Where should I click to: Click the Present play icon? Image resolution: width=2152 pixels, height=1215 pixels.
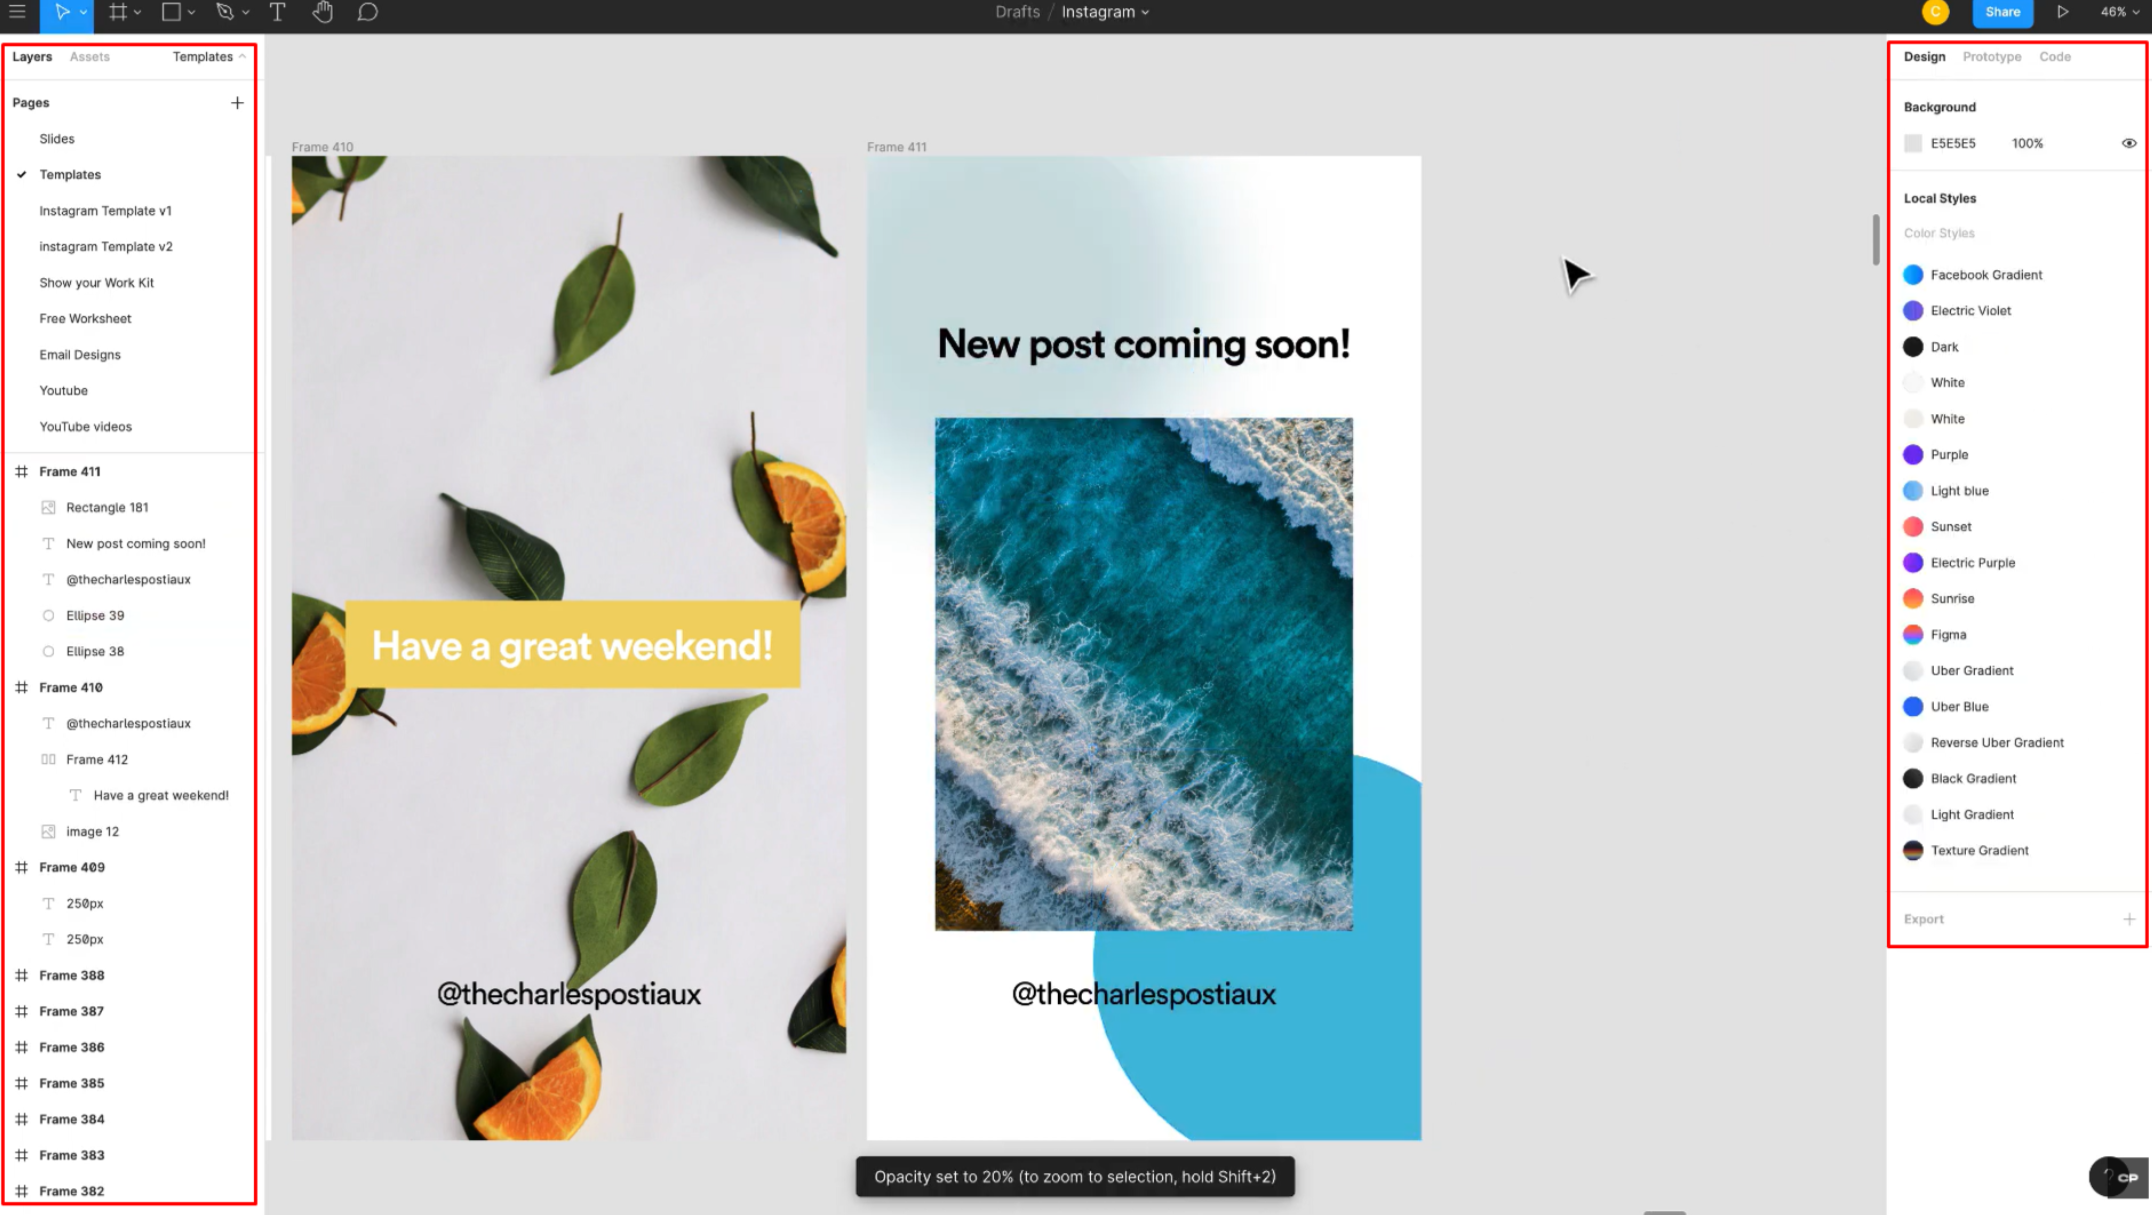point(2063,12)
